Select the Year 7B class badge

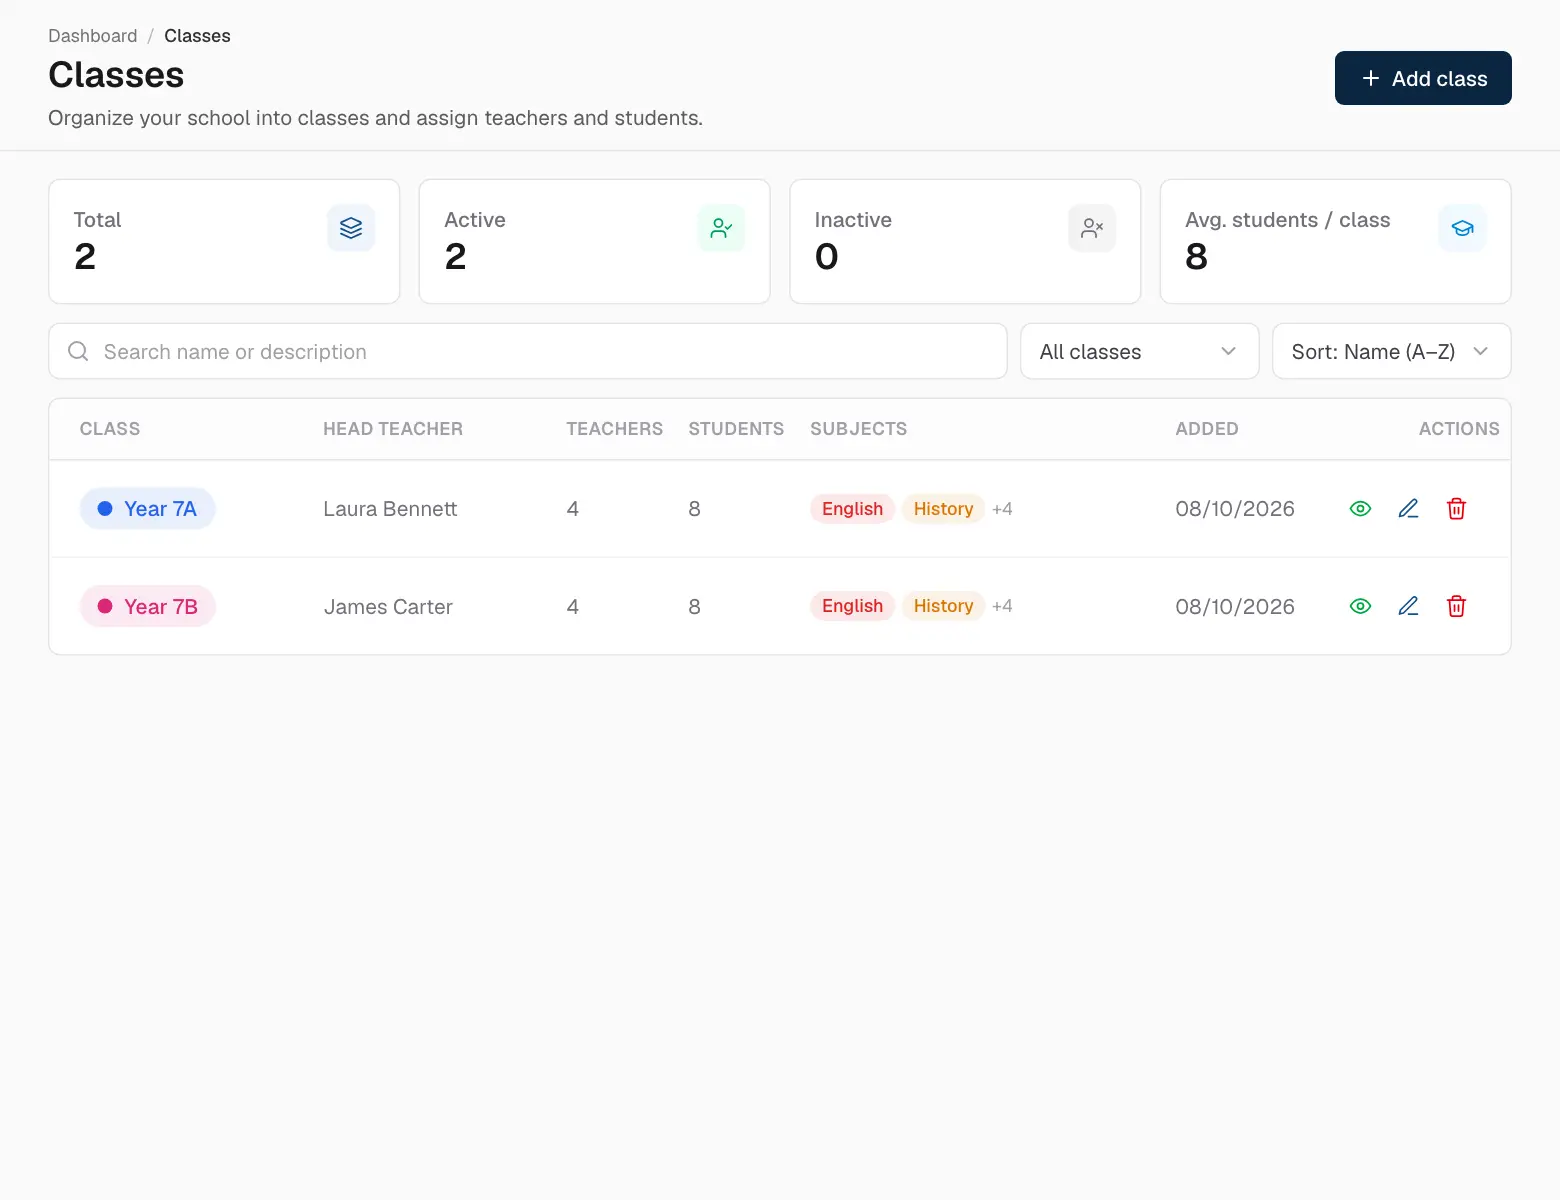[148, 606]
